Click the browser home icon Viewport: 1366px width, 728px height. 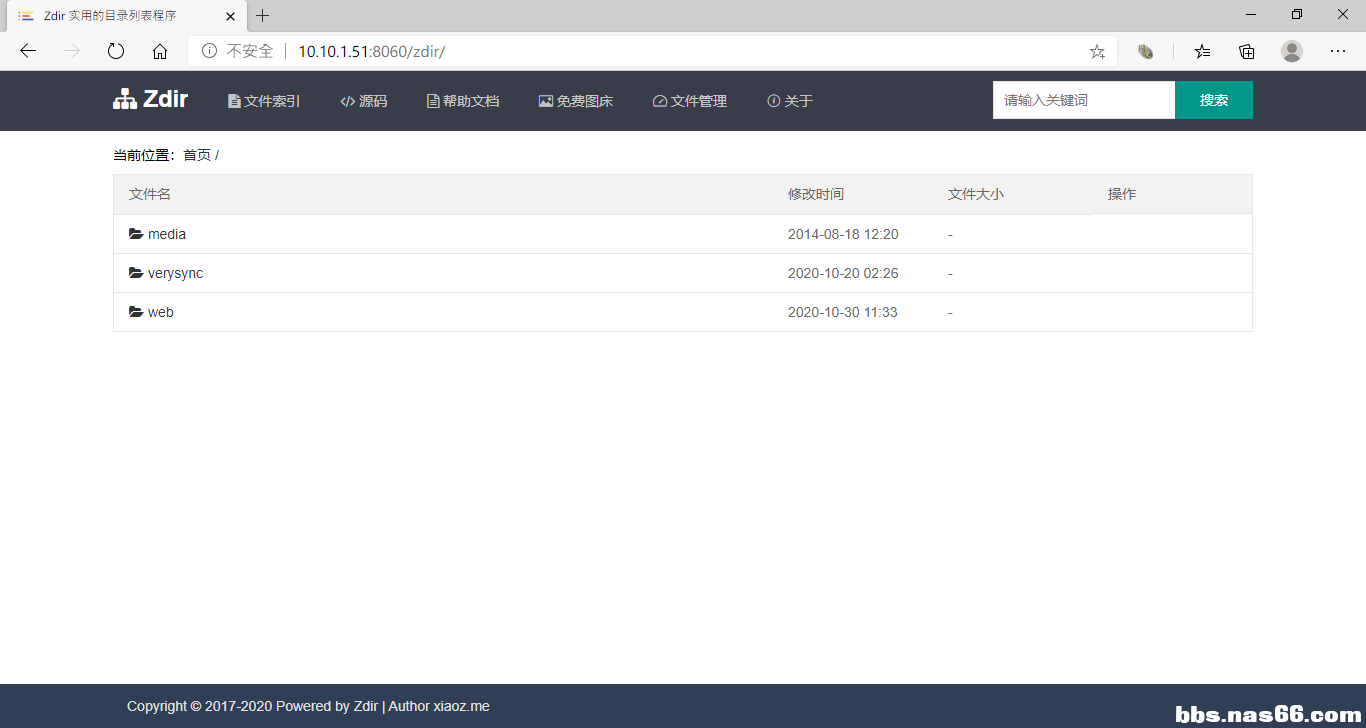(x=160, y=51)
